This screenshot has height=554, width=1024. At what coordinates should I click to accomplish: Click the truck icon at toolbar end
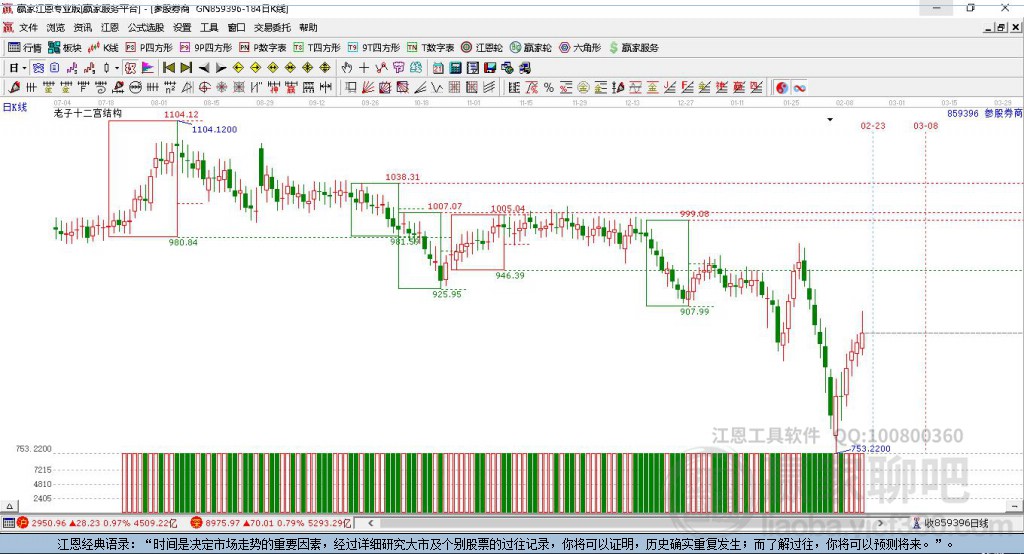click(524, 68)
